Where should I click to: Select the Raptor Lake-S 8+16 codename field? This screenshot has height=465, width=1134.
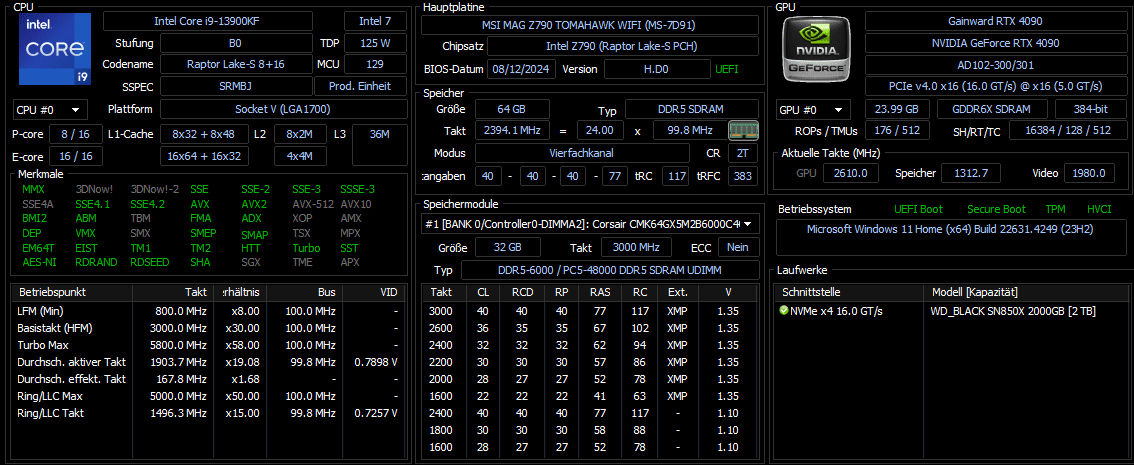(x=236, y=64)
